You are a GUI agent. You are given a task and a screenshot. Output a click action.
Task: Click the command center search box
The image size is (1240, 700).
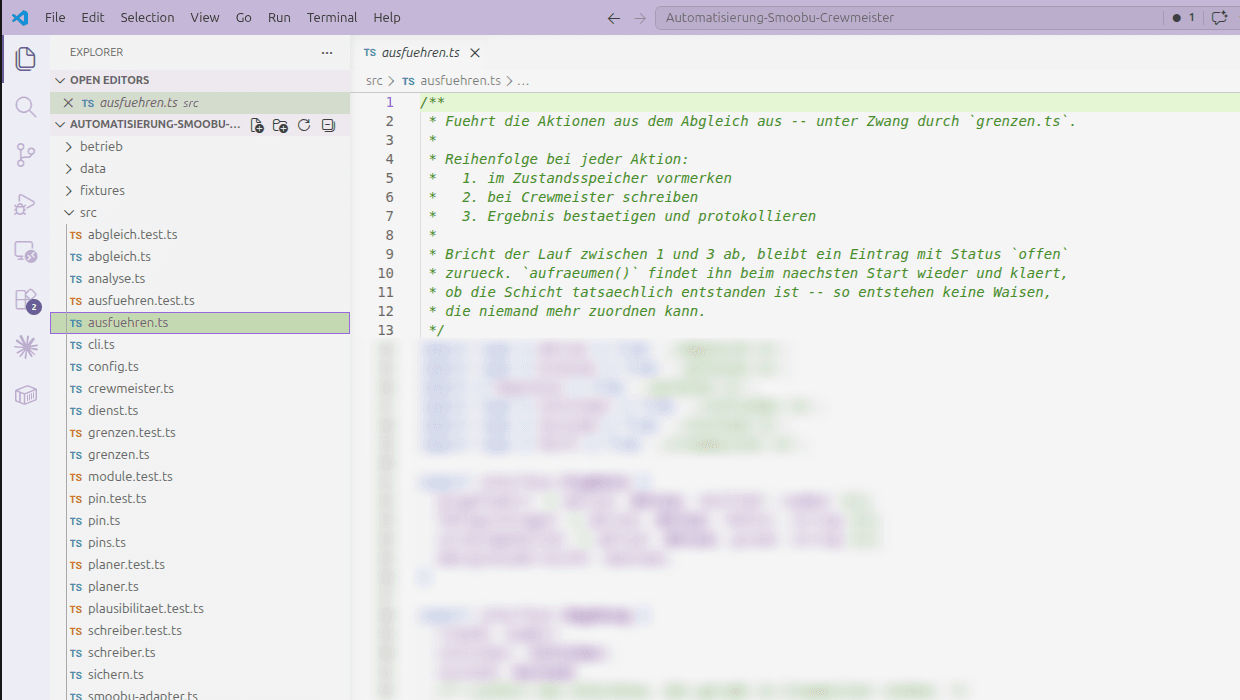(908, 18)
